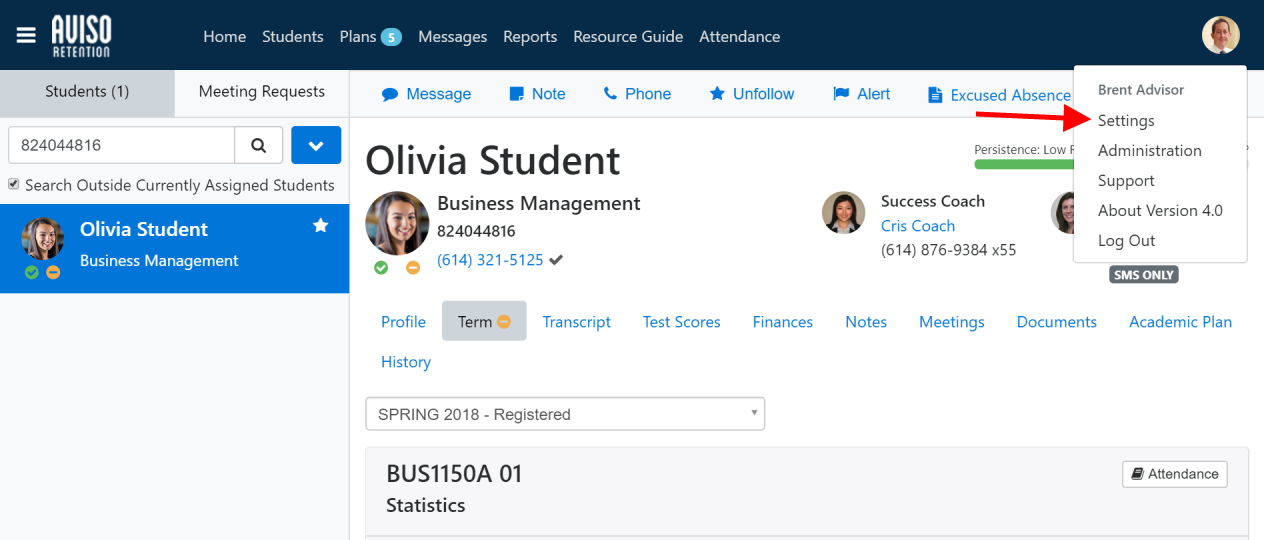The height and width of the screenshot is (540, 1264).
Task: Open the Term tab
Action: click(x=484, y=321)
